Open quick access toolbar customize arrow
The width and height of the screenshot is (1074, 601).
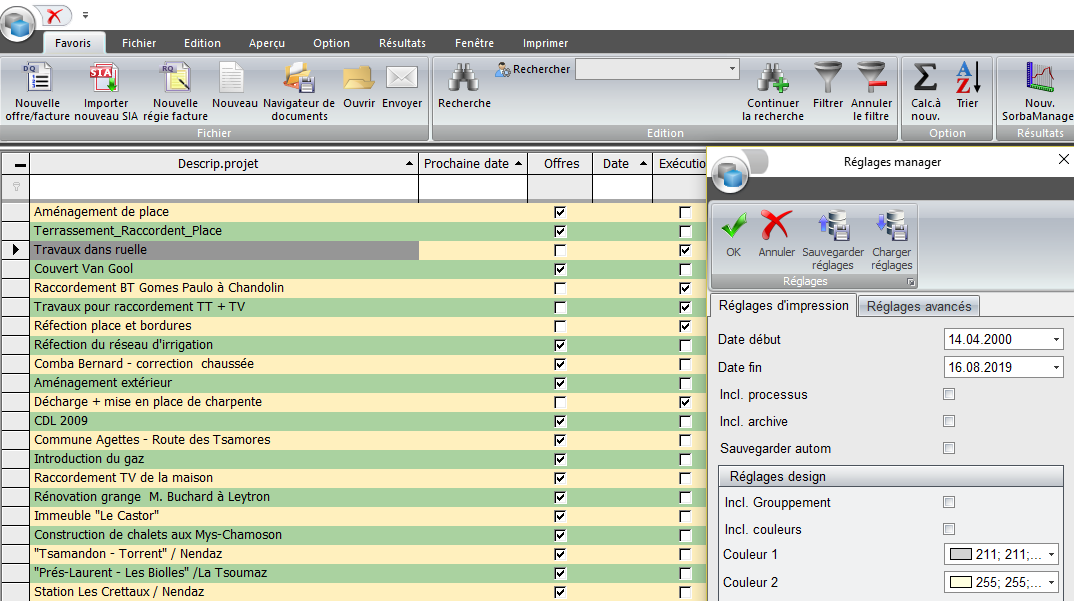click(x=86, y=15)
